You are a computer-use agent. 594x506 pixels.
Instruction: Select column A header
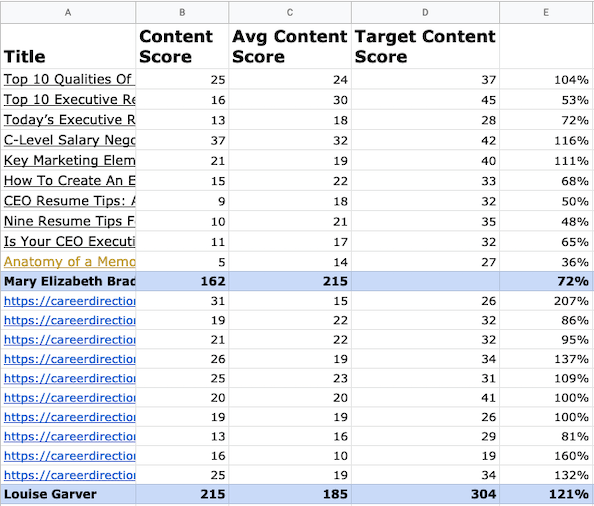tap(68, 12)
